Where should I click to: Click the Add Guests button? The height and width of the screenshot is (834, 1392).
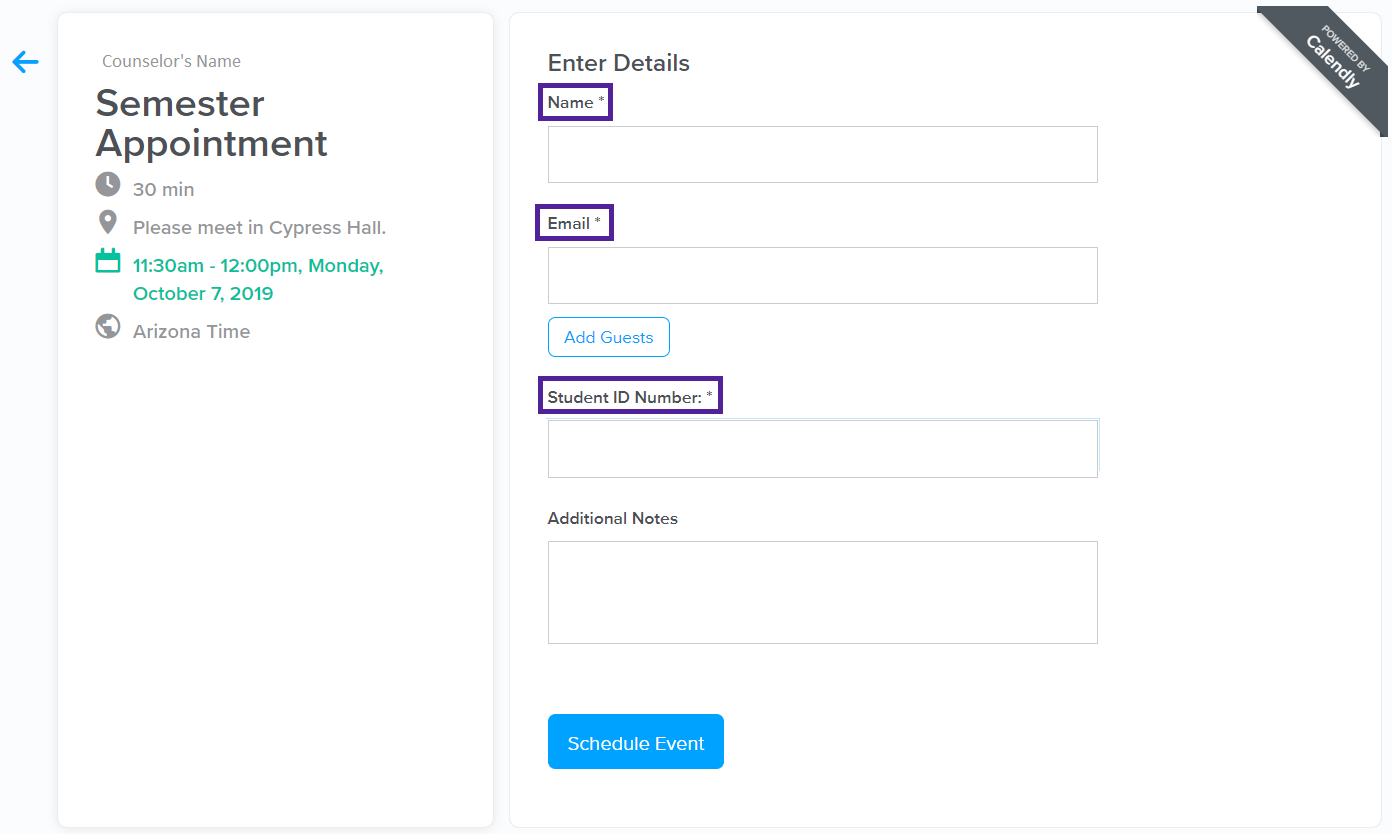[609, 337]
